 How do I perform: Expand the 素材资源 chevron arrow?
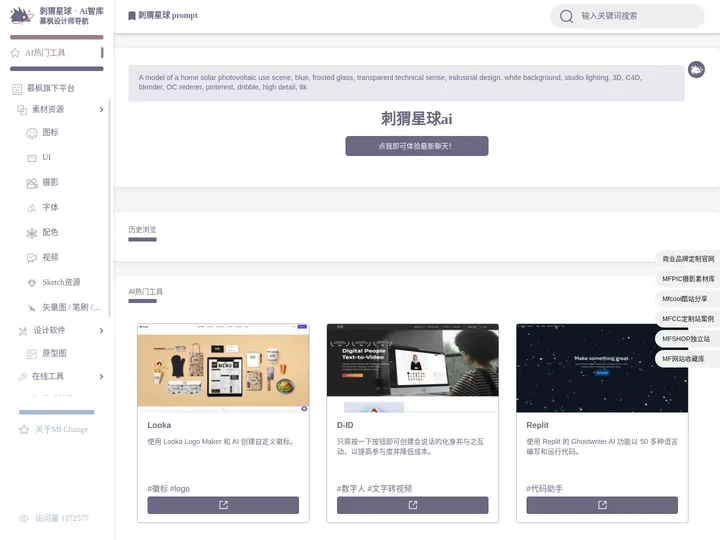101,110
